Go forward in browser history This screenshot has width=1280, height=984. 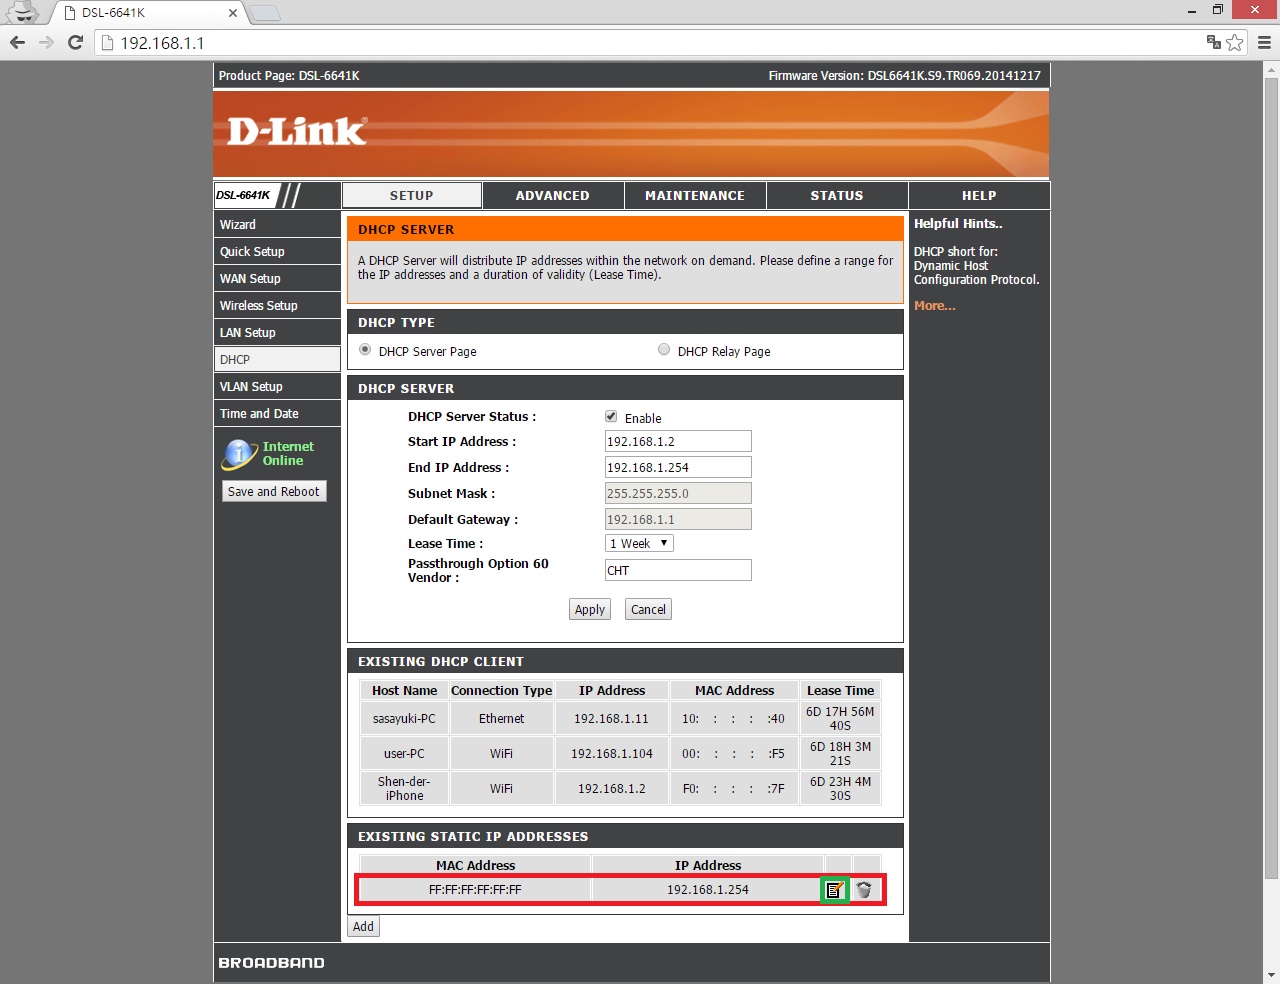click(x=46, y=42)
